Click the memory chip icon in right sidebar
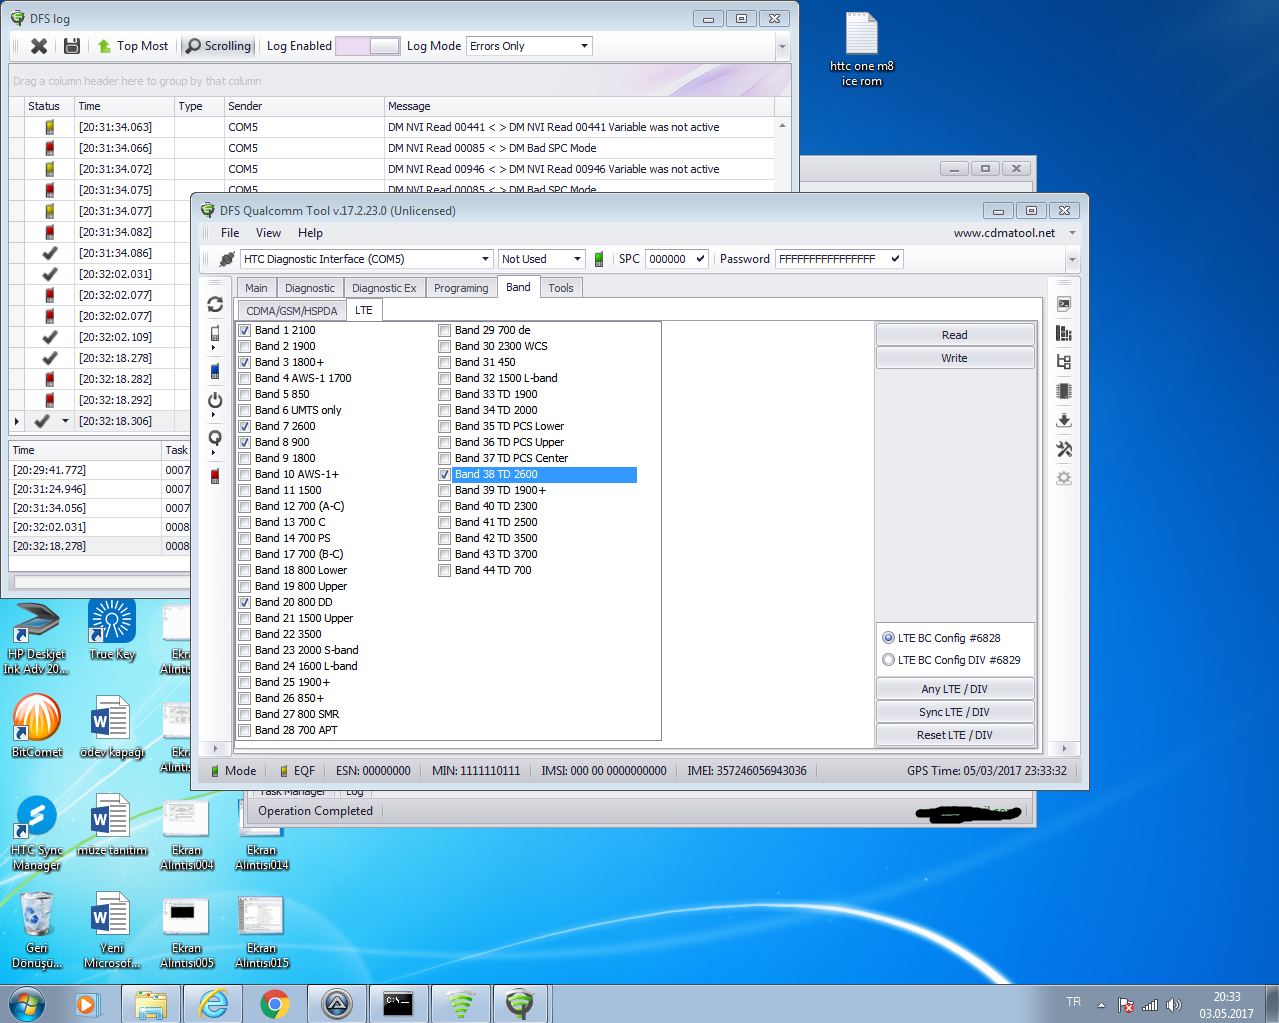Image resolution: width=1279 pixels, height=1023 pixels. coord(1064,391)
